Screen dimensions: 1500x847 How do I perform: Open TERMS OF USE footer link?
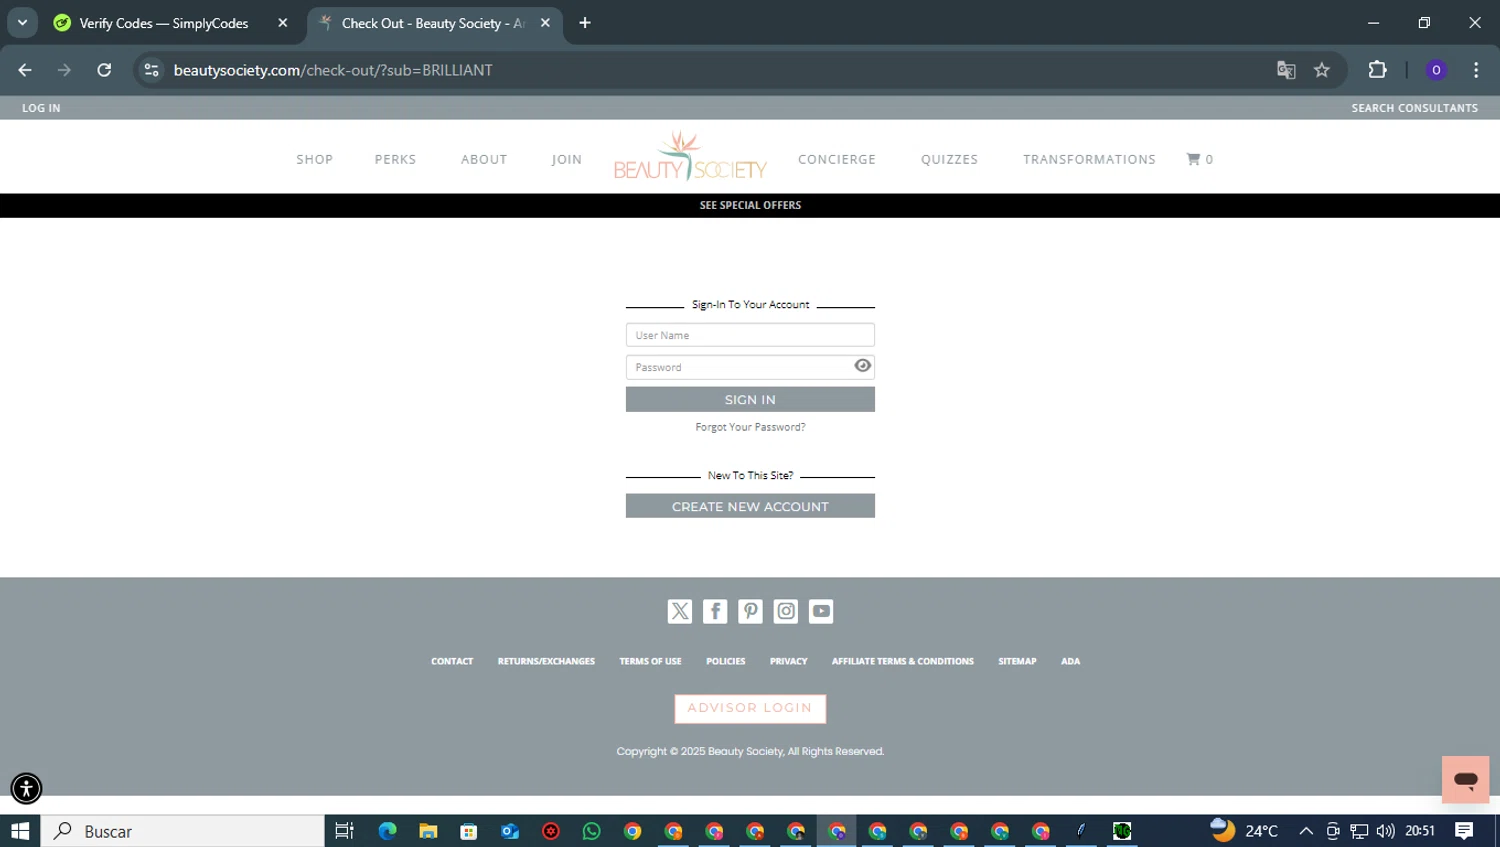[650, 661]
